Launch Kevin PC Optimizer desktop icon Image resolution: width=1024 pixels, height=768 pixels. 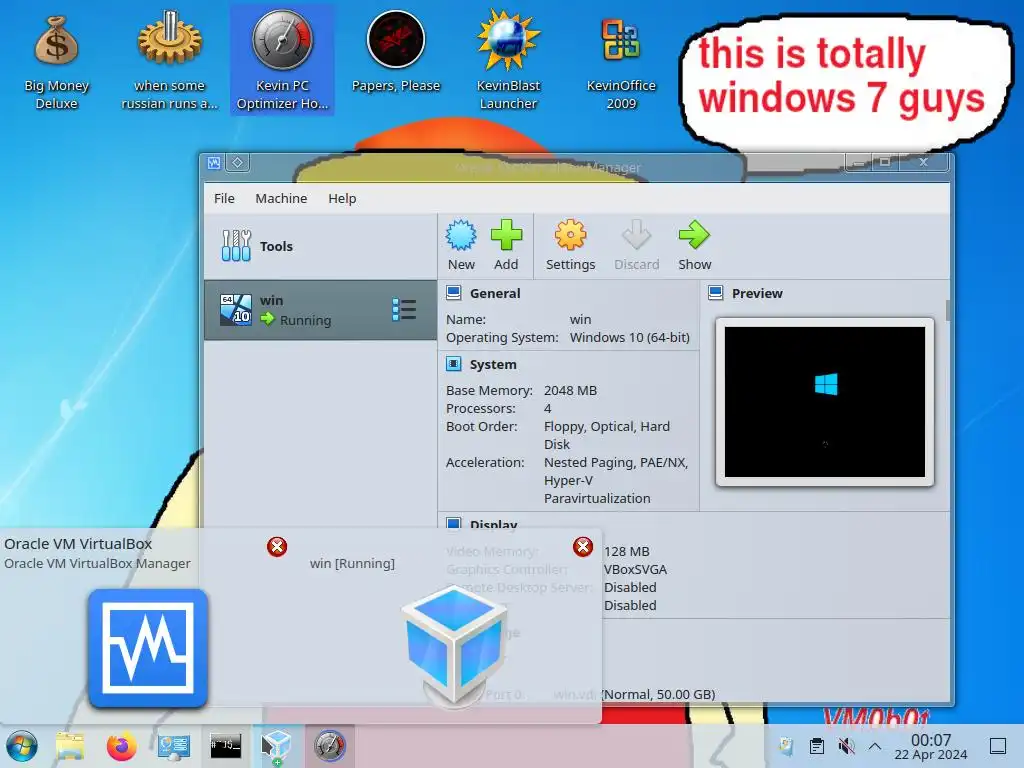coord(282,61)
